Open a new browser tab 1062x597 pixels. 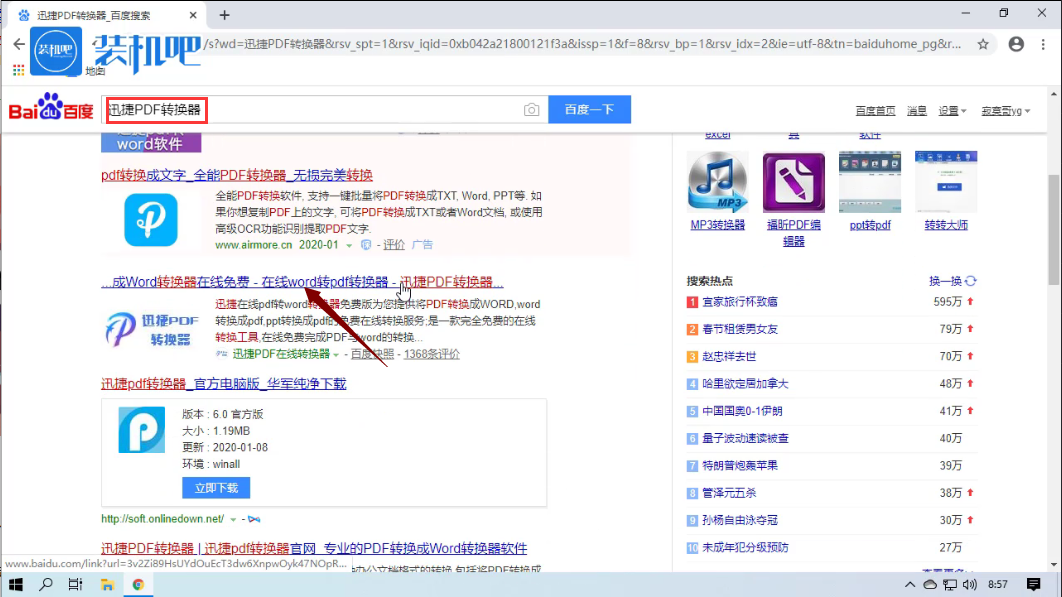225,15
